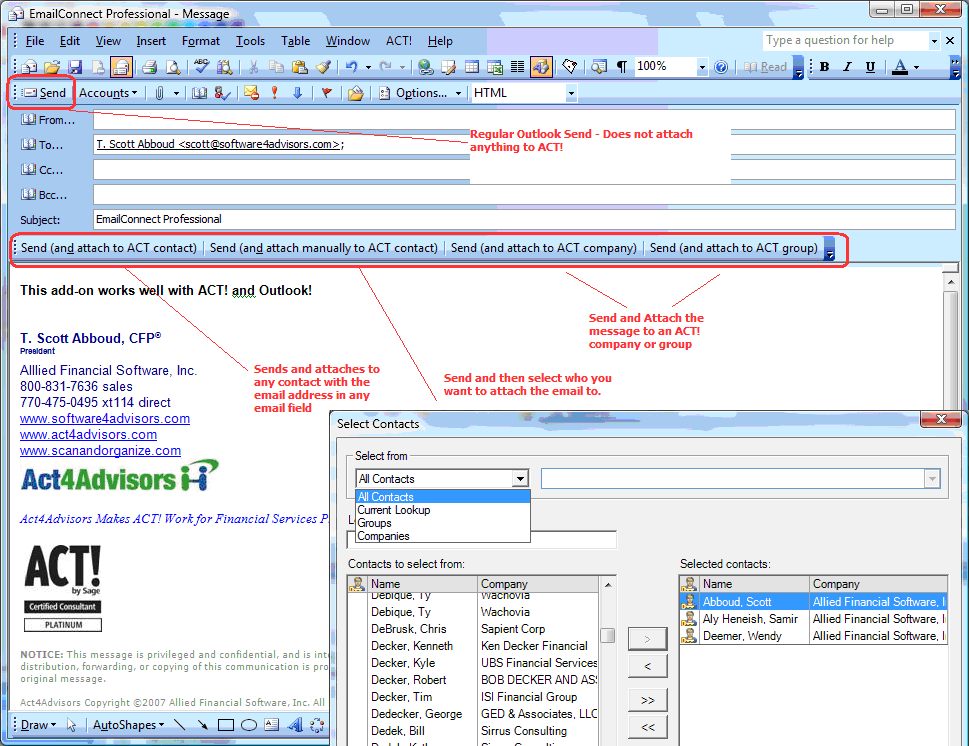Open the HTML message format dropdown
Viewport: 969px width, 746px height.
pyautogui.click(x=571, y=93)
